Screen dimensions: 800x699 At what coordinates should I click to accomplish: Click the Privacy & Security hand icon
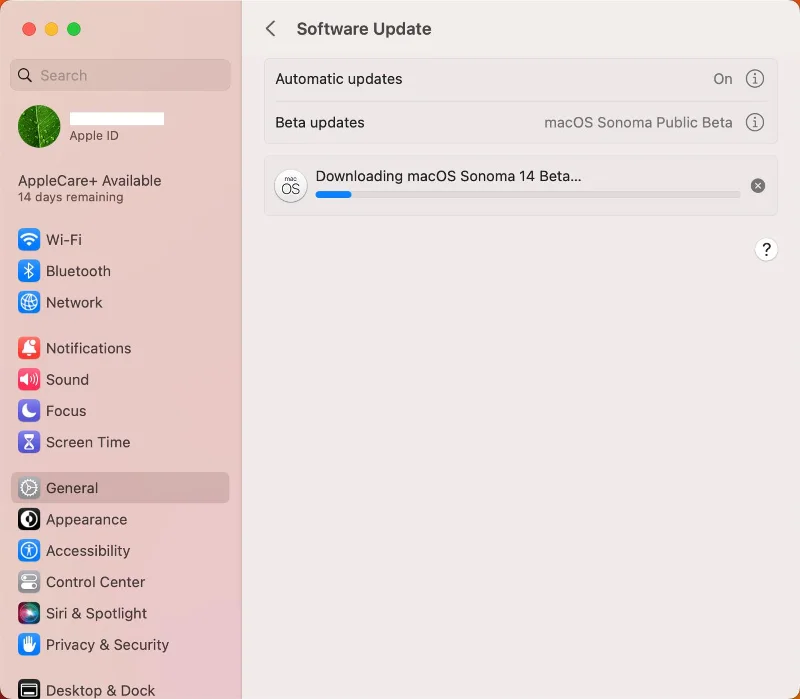[x=29, y=644]
